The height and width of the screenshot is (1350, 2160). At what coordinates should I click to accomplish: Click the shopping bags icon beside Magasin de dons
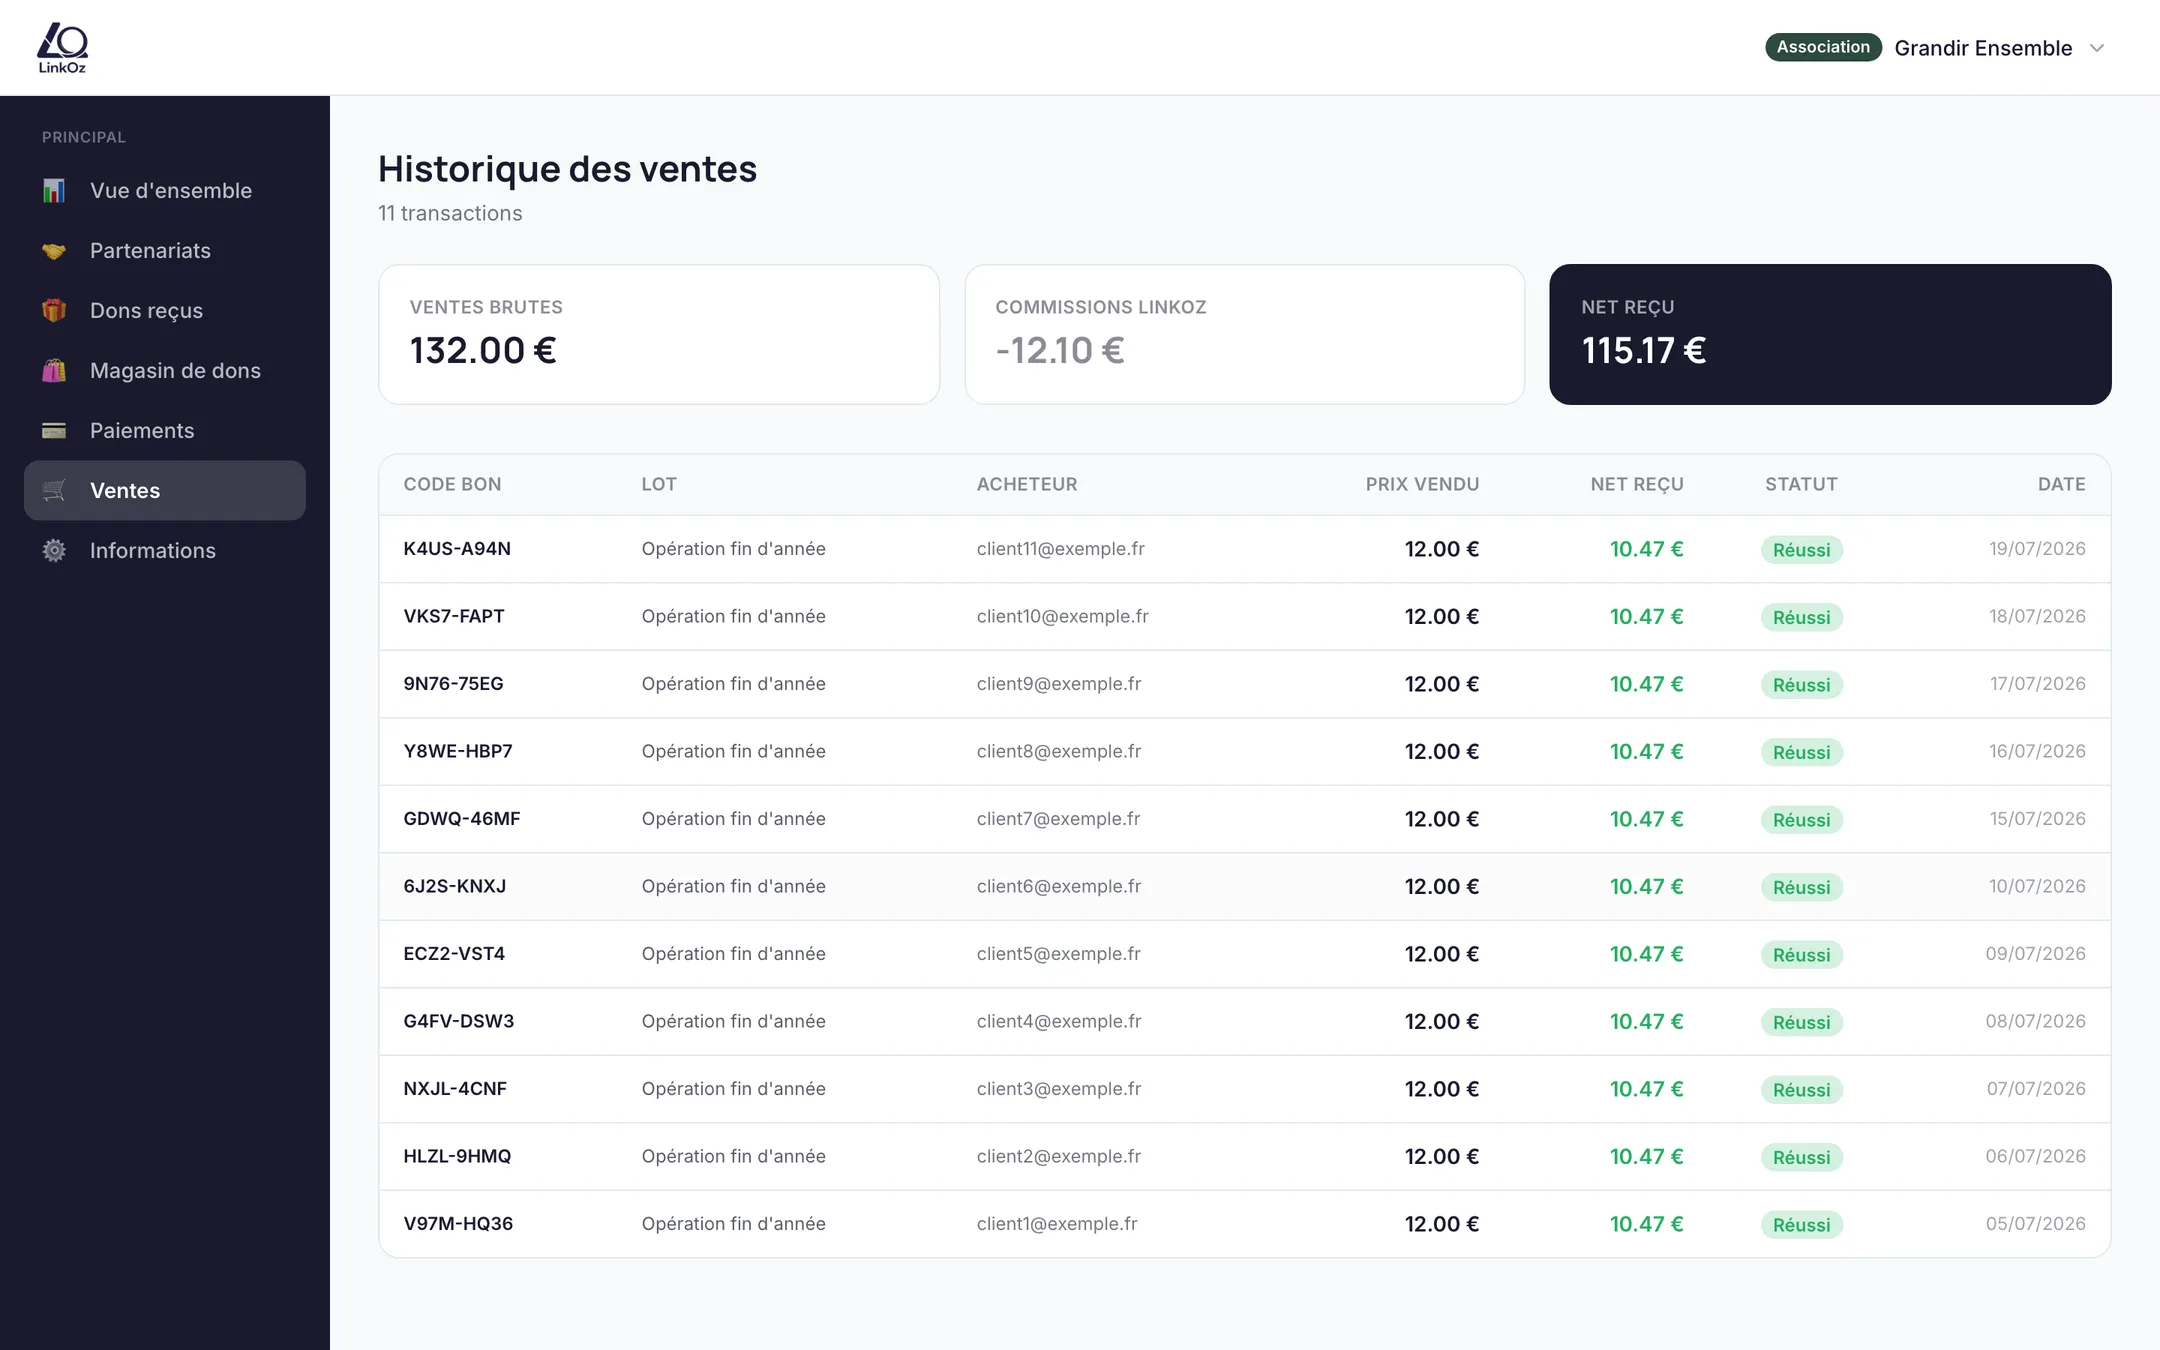click(54, 370)
